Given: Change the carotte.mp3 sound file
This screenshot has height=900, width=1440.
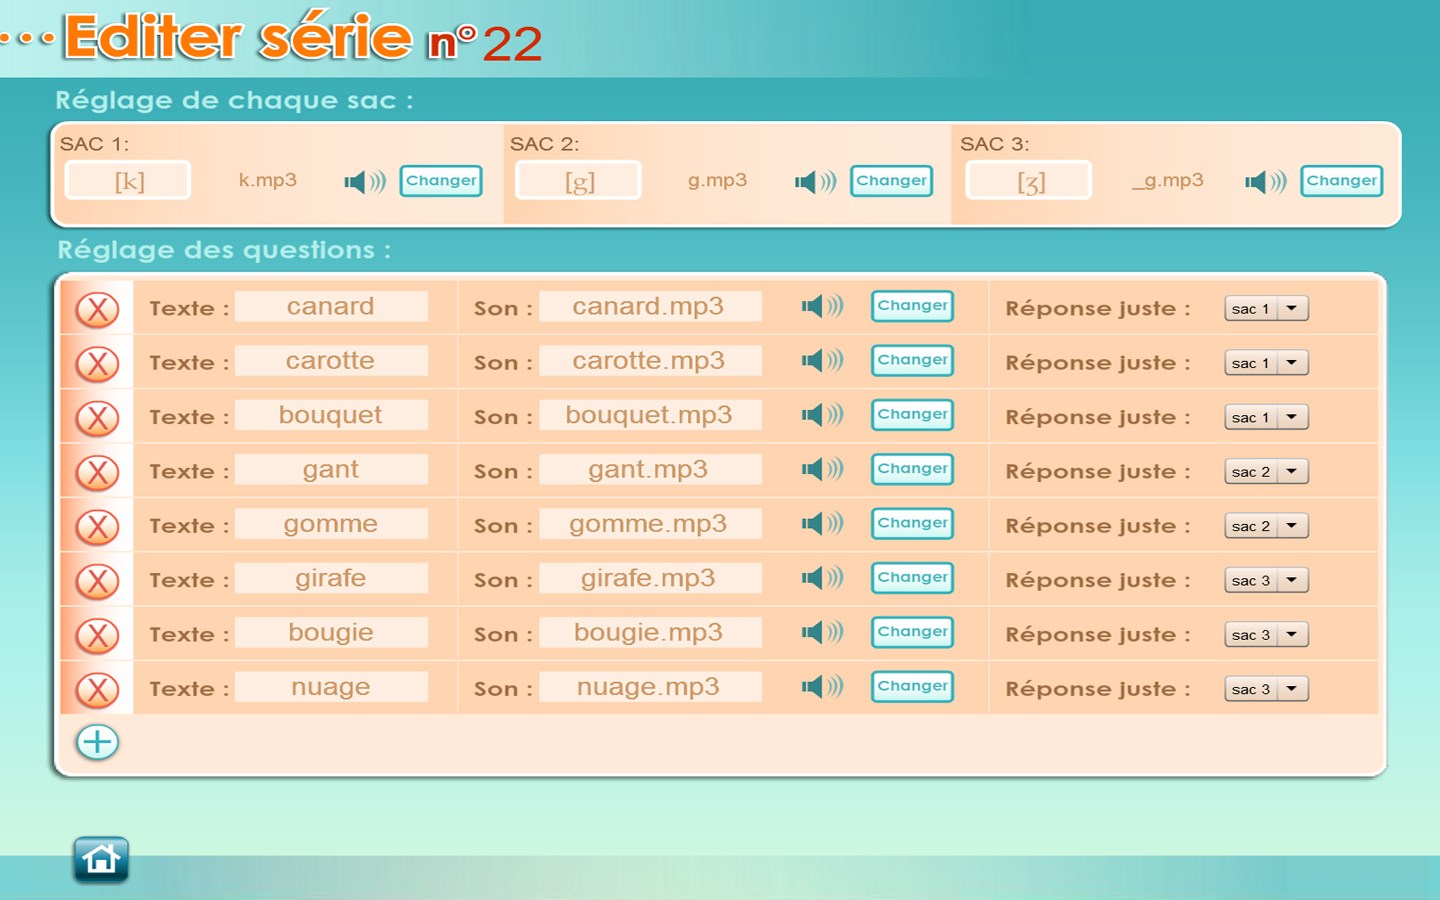Looking at the screenshot, I should tap(913, 360).
